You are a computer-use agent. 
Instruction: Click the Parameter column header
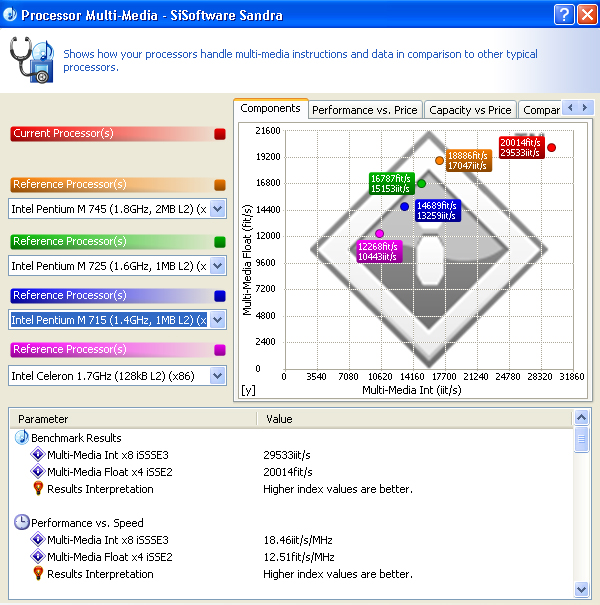(x=132, y=419)
